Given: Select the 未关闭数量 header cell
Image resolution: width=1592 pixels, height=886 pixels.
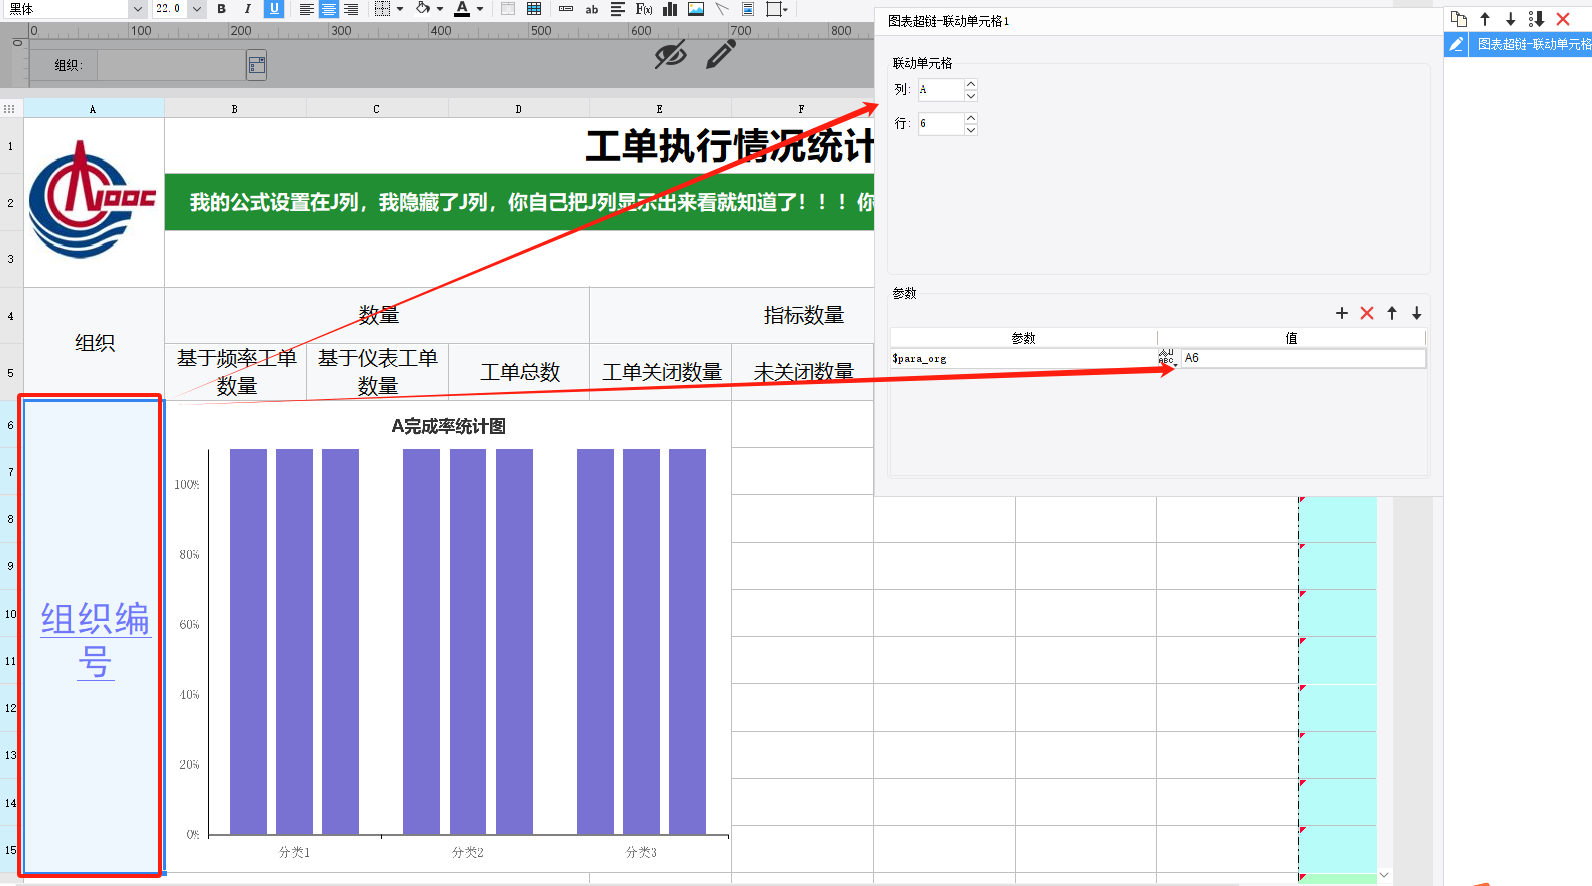Looking at the screenshot, I should coord(803,372).
